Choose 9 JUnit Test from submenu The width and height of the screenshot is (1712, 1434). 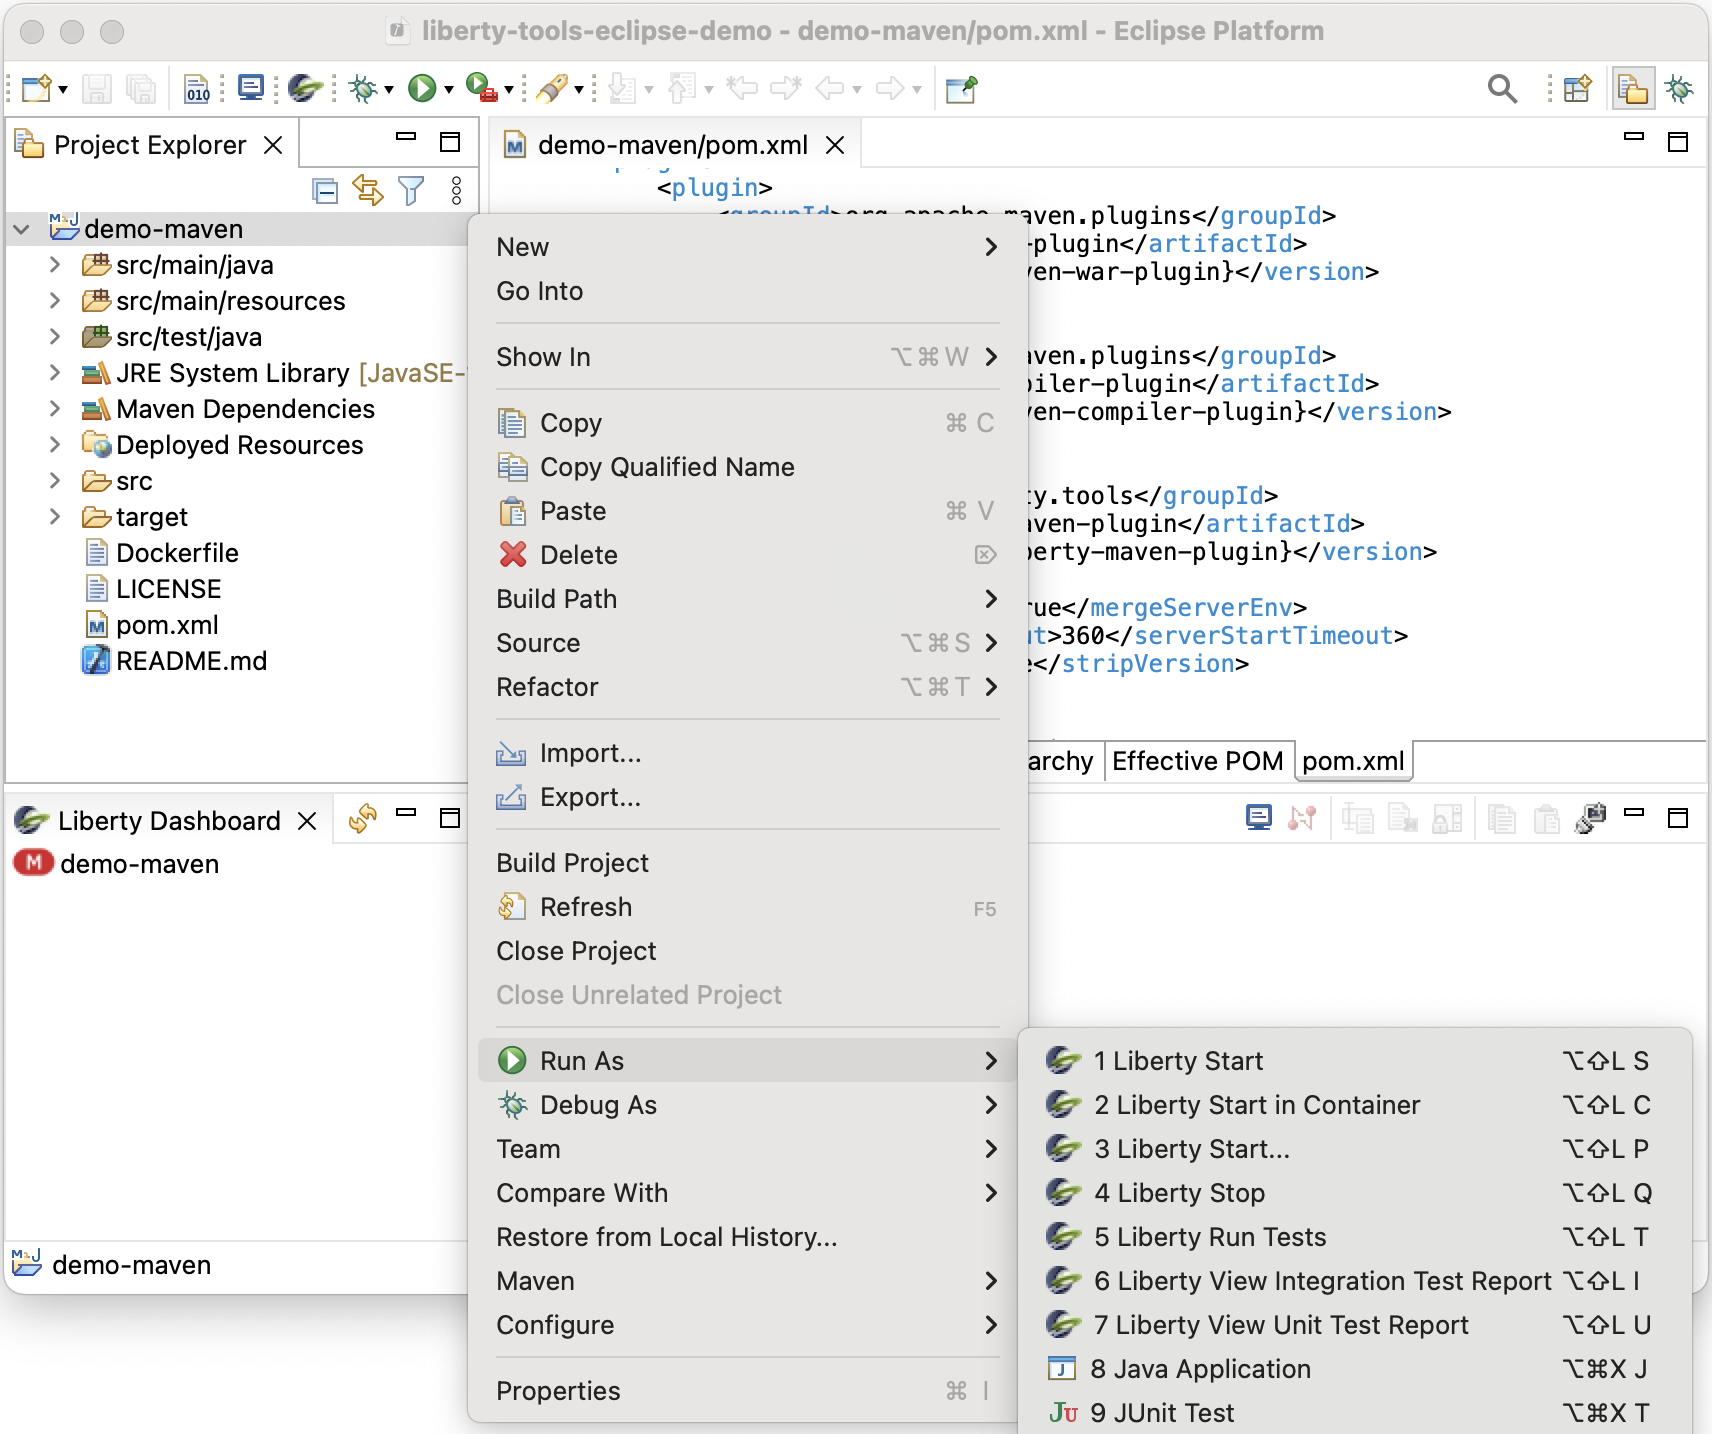[1355, 1413]
